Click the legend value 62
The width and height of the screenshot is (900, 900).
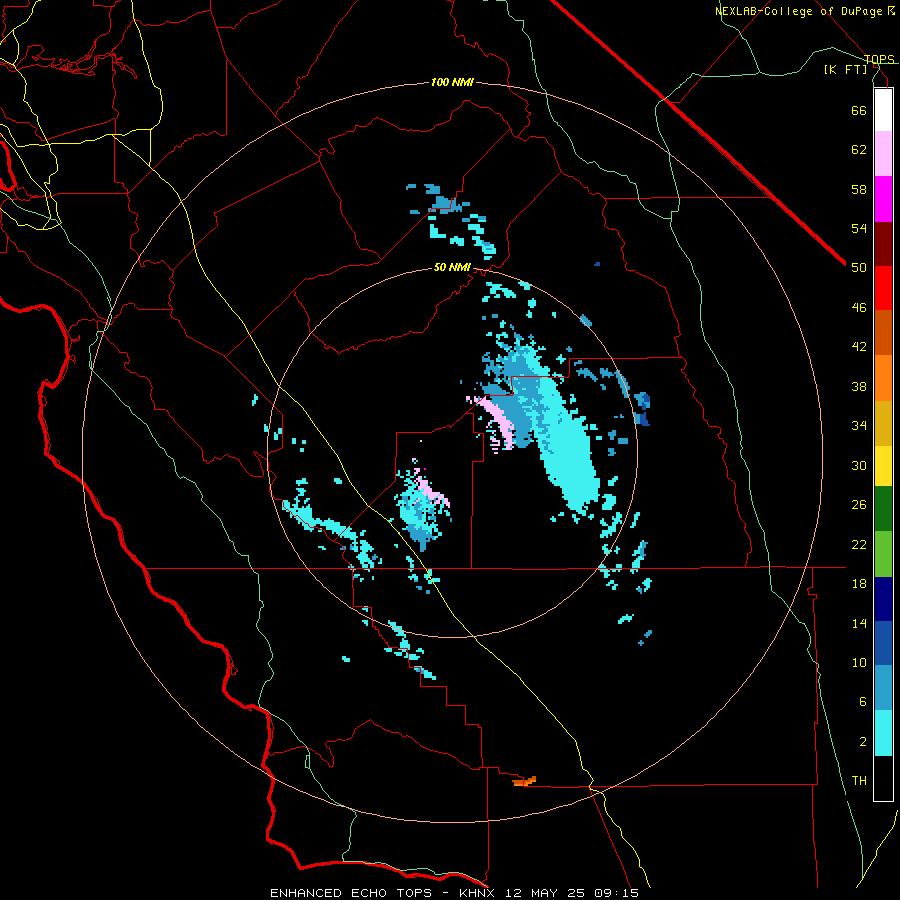point(859,150)
